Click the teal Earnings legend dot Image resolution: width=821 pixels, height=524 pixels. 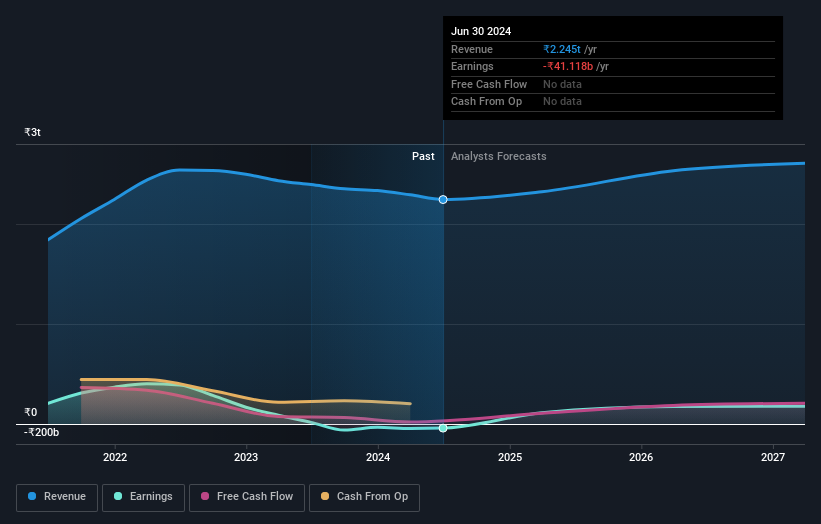point(118,496)
